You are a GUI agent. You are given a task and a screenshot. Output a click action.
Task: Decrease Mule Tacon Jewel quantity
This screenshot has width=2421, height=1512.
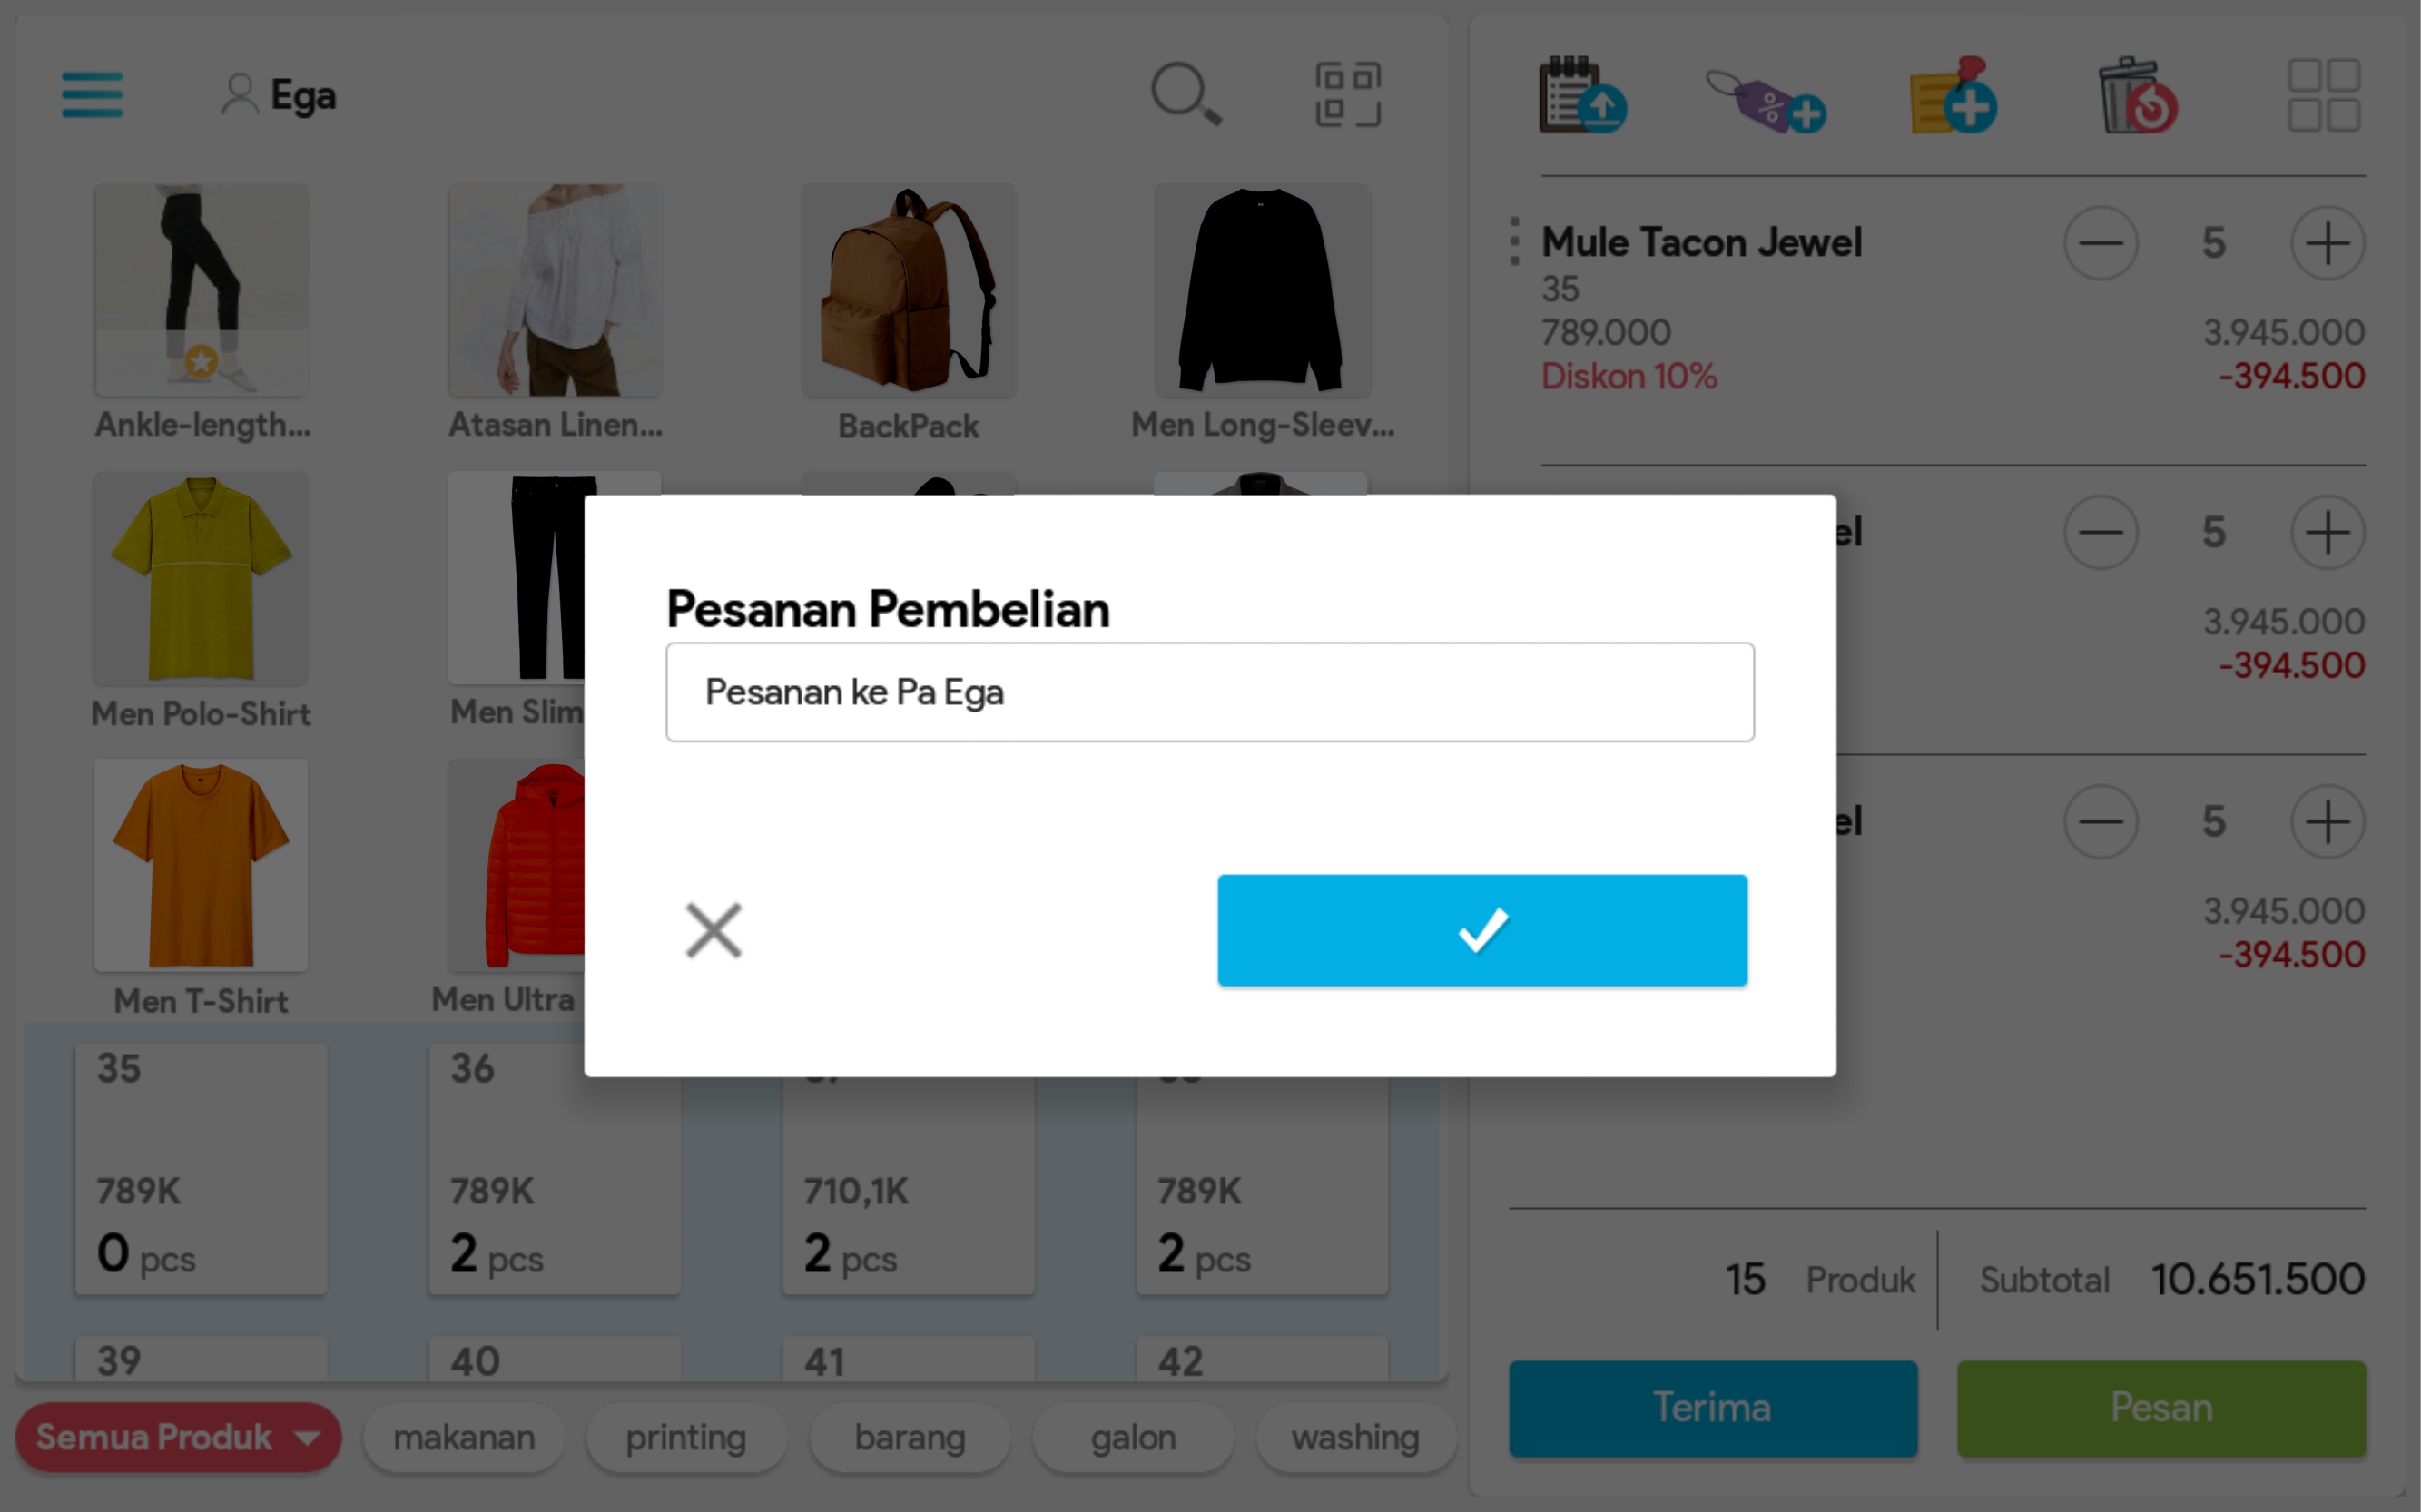pyautogui.click(x=2100, y=243)
